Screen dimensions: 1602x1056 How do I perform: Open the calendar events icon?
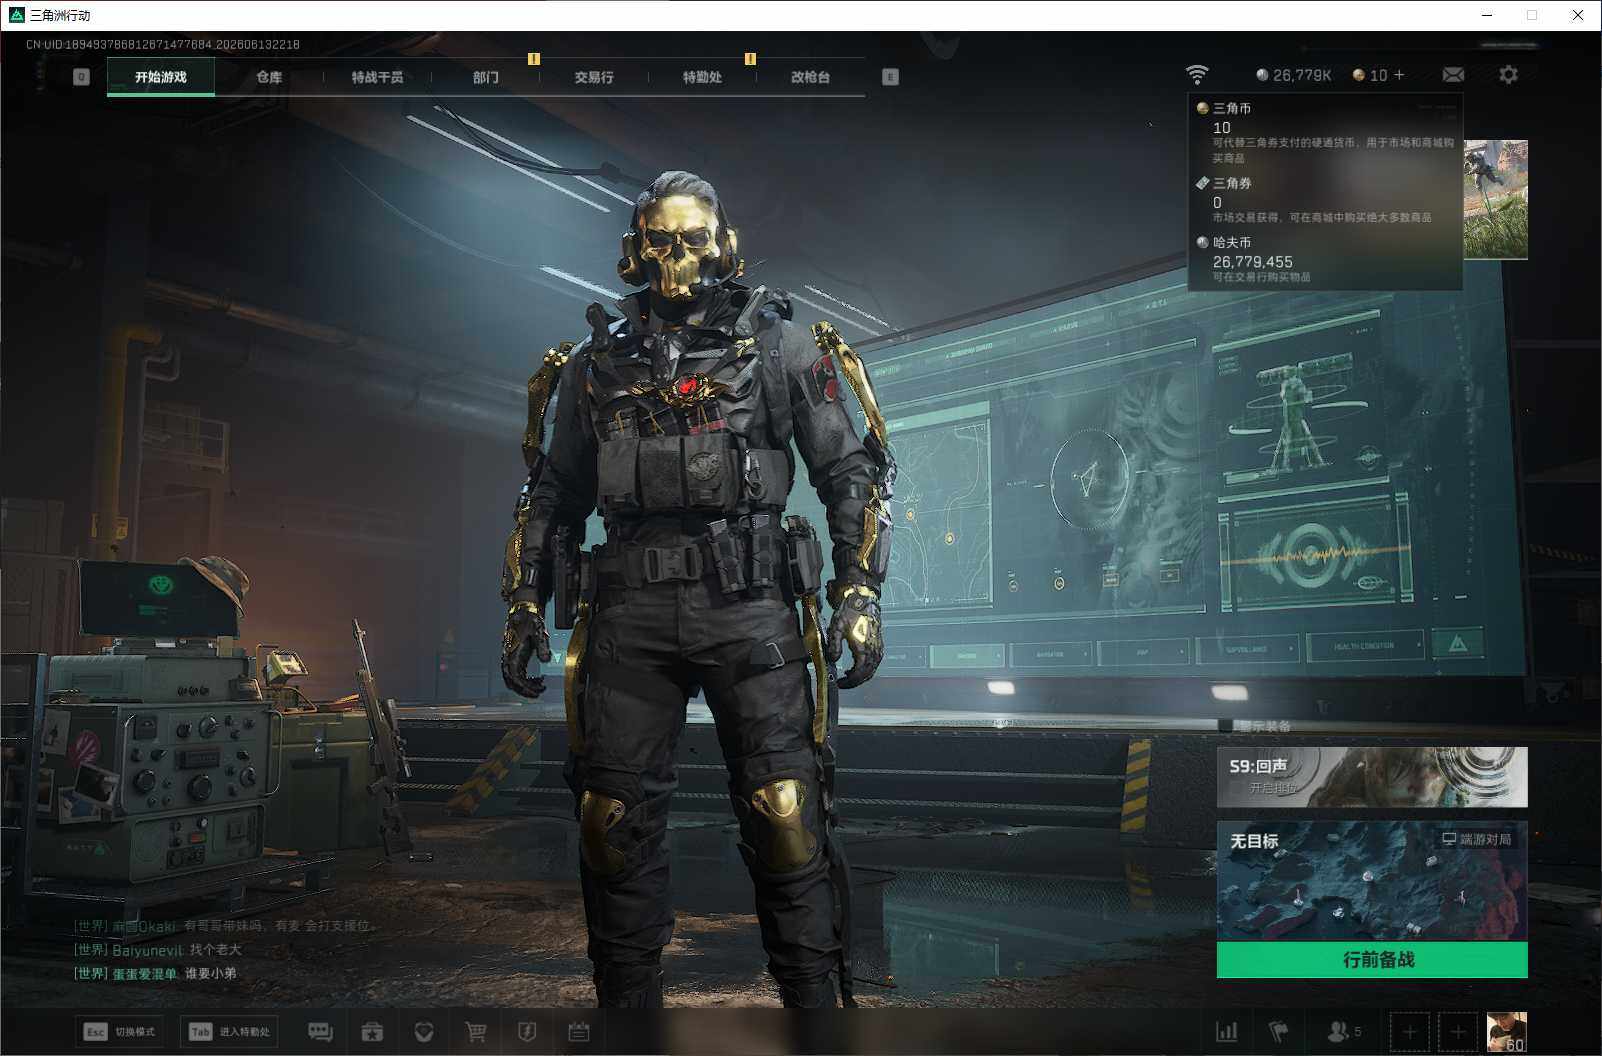(x=579, y=1032)
